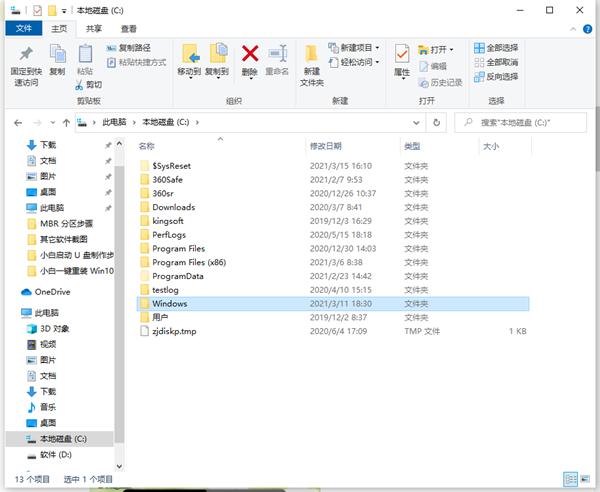Viewport: 600px width, 492px height.
Task: Select the 用户 folder
Action: click(x=160, y=317)
